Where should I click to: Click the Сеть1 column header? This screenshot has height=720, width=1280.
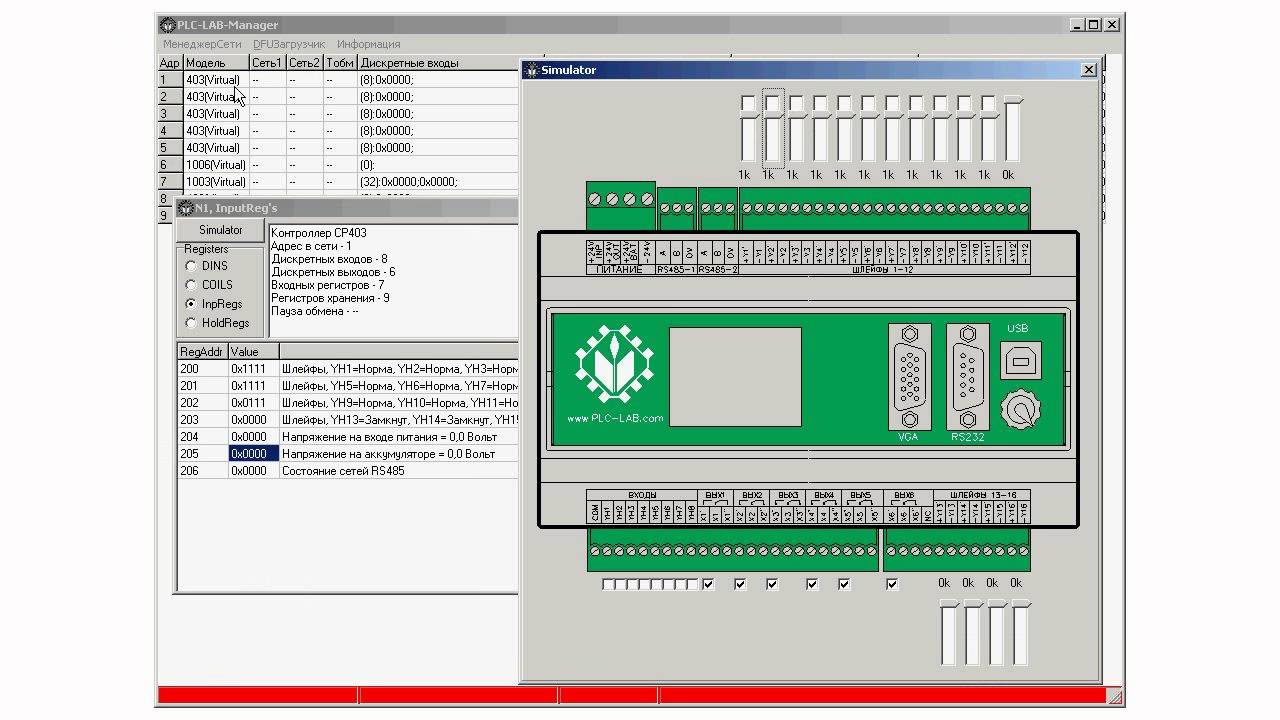(267, 63)
